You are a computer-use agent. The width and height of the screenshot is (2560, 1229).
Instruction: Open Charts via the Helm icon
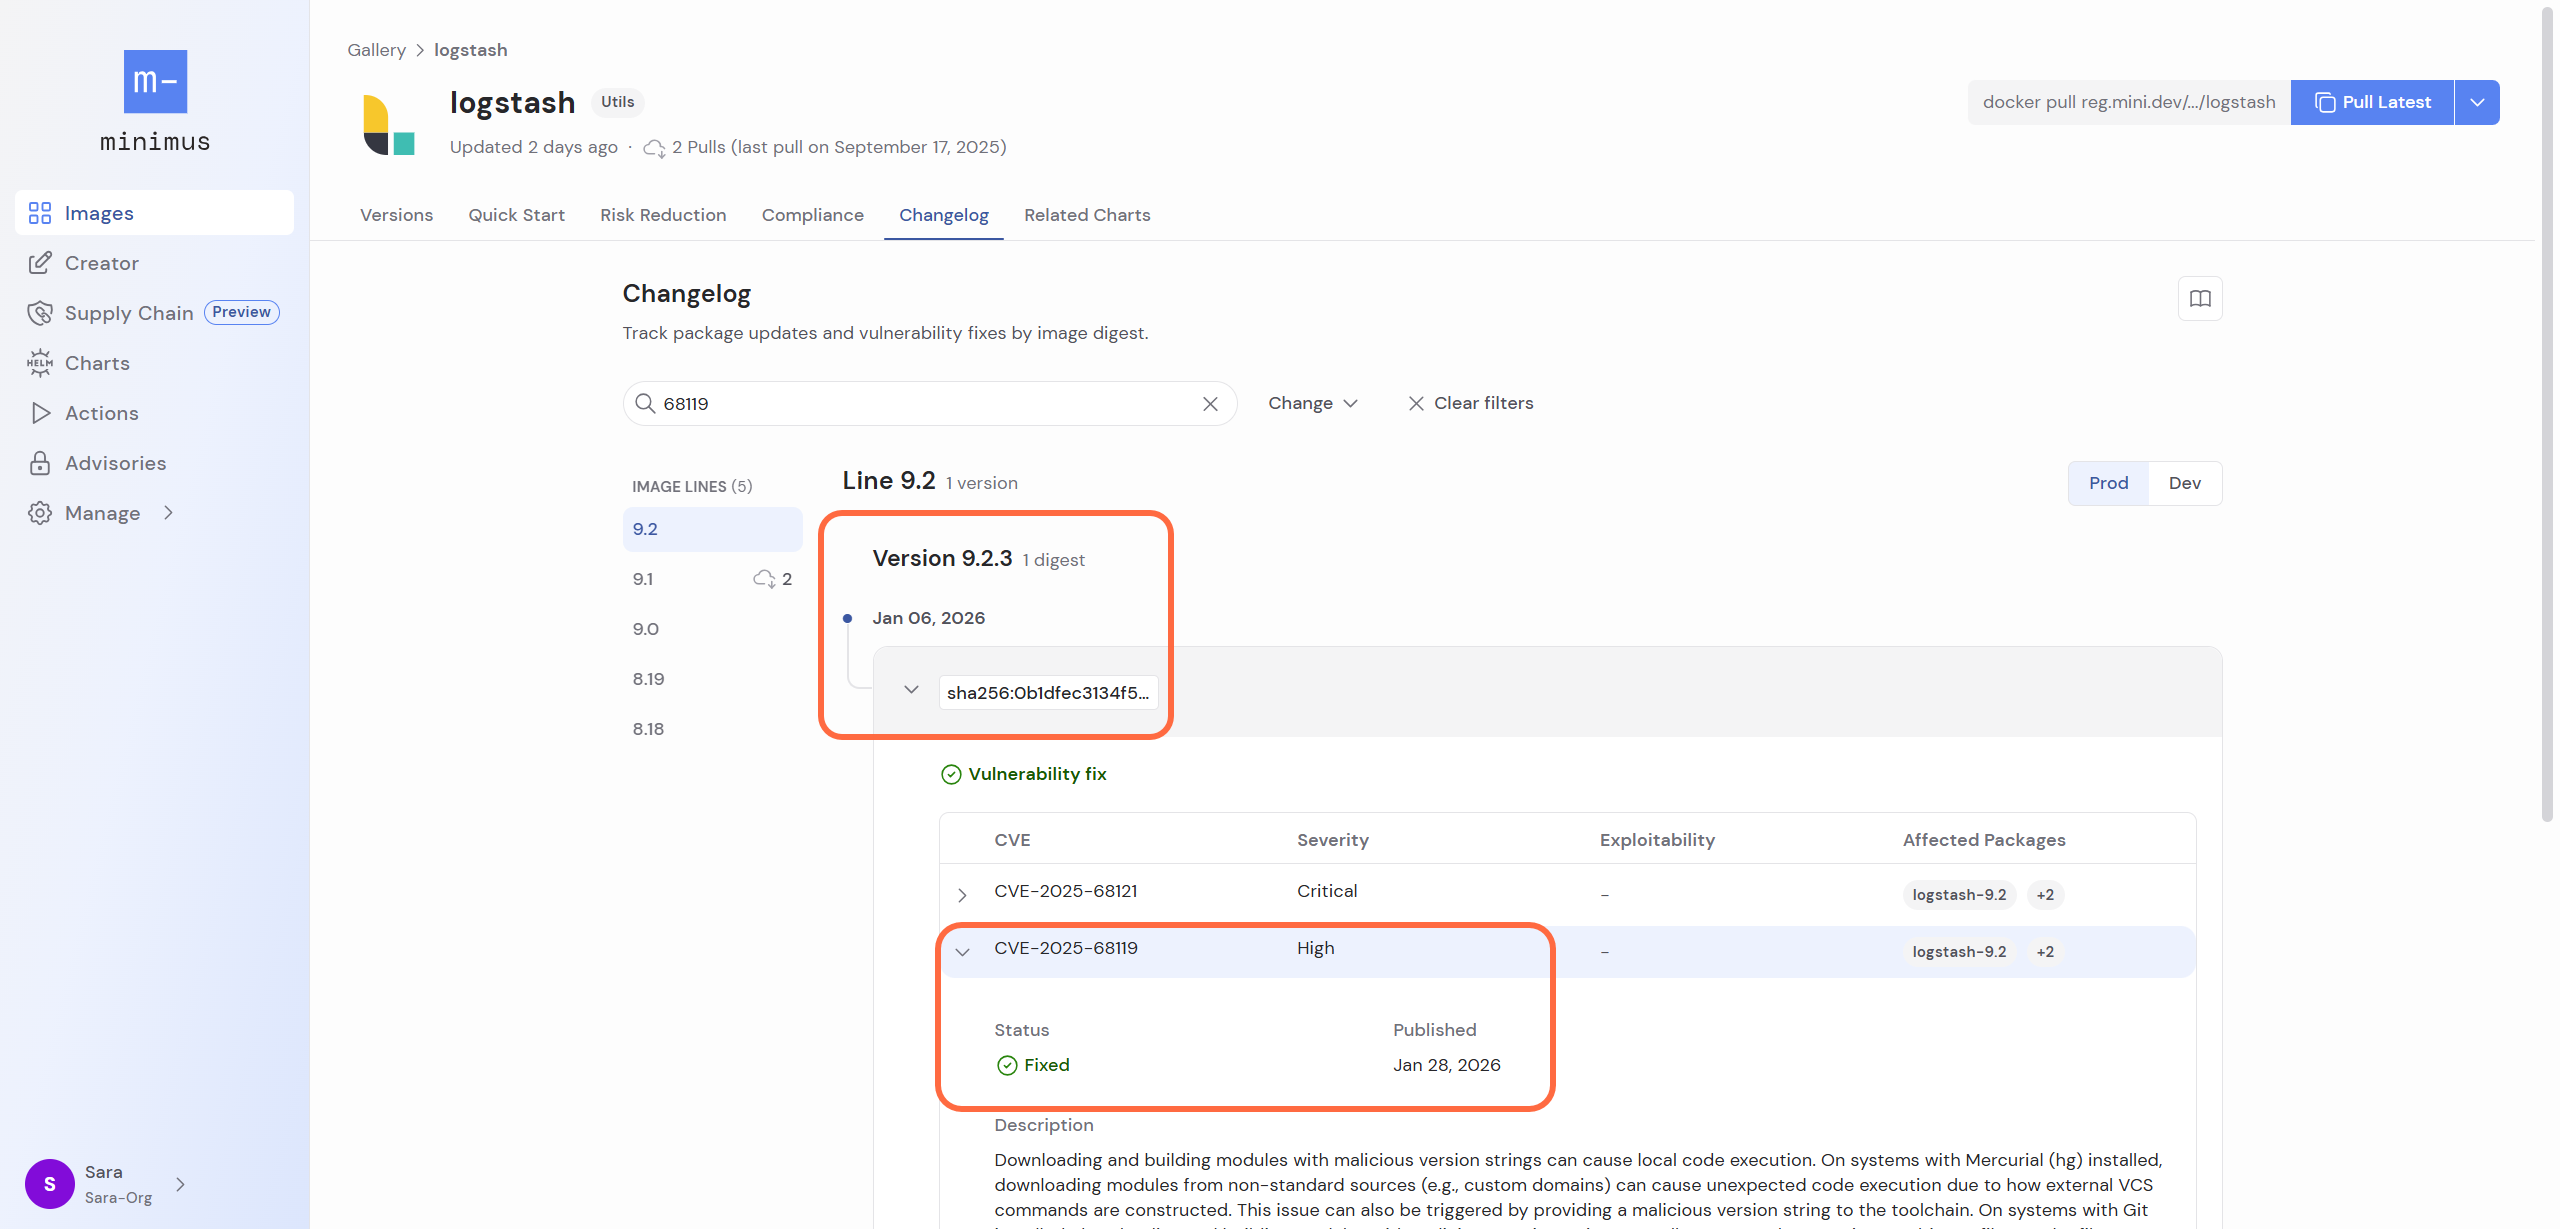(x=40, y=363)
